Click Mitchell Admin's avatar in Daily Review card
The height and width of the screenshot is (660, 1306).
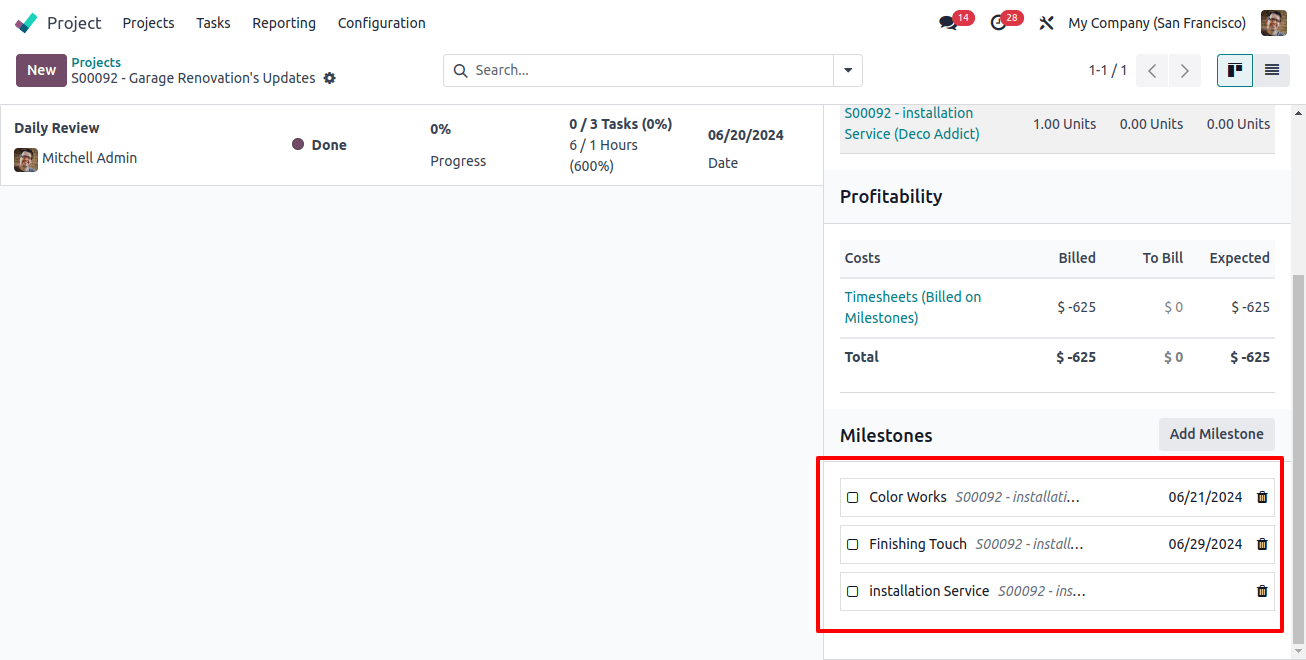pos(26,159)
